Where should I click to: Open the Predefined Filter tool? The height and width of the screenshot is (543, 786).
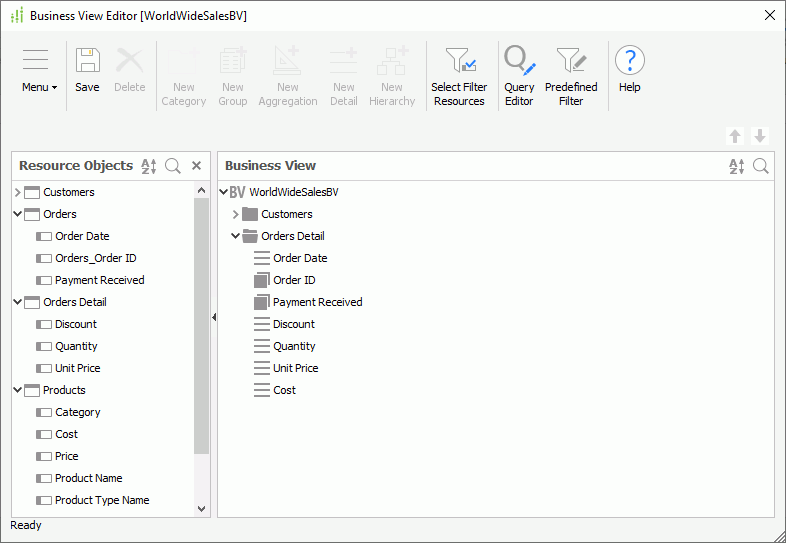[571, 62]
